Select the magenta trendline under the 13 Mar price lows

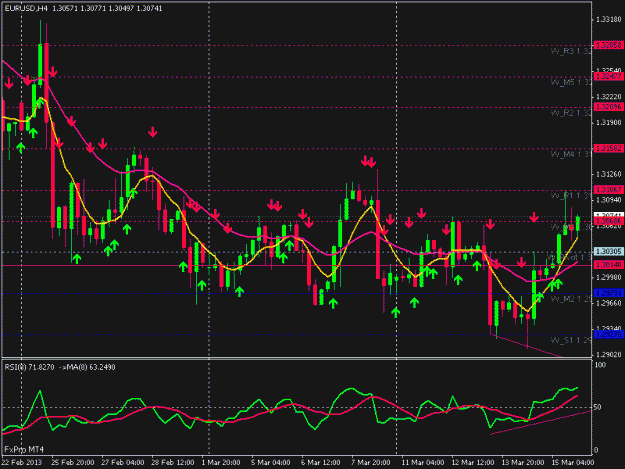click(529, 347)
